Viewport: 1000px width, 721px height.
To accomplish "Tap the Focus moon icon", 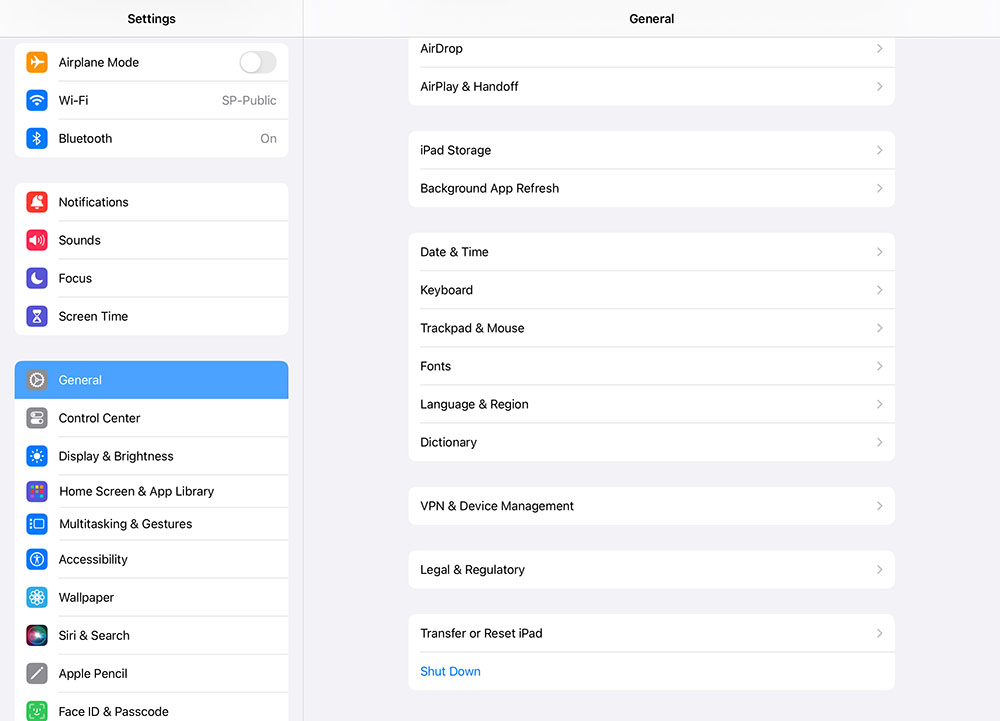I will click(37, 279).
